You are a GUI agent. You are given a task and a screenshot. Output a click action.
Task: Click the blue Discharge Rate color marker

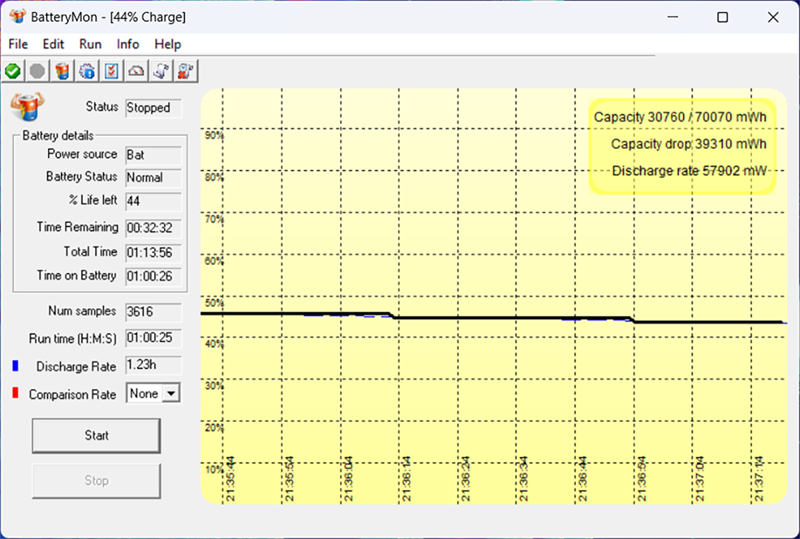point(15,366)
